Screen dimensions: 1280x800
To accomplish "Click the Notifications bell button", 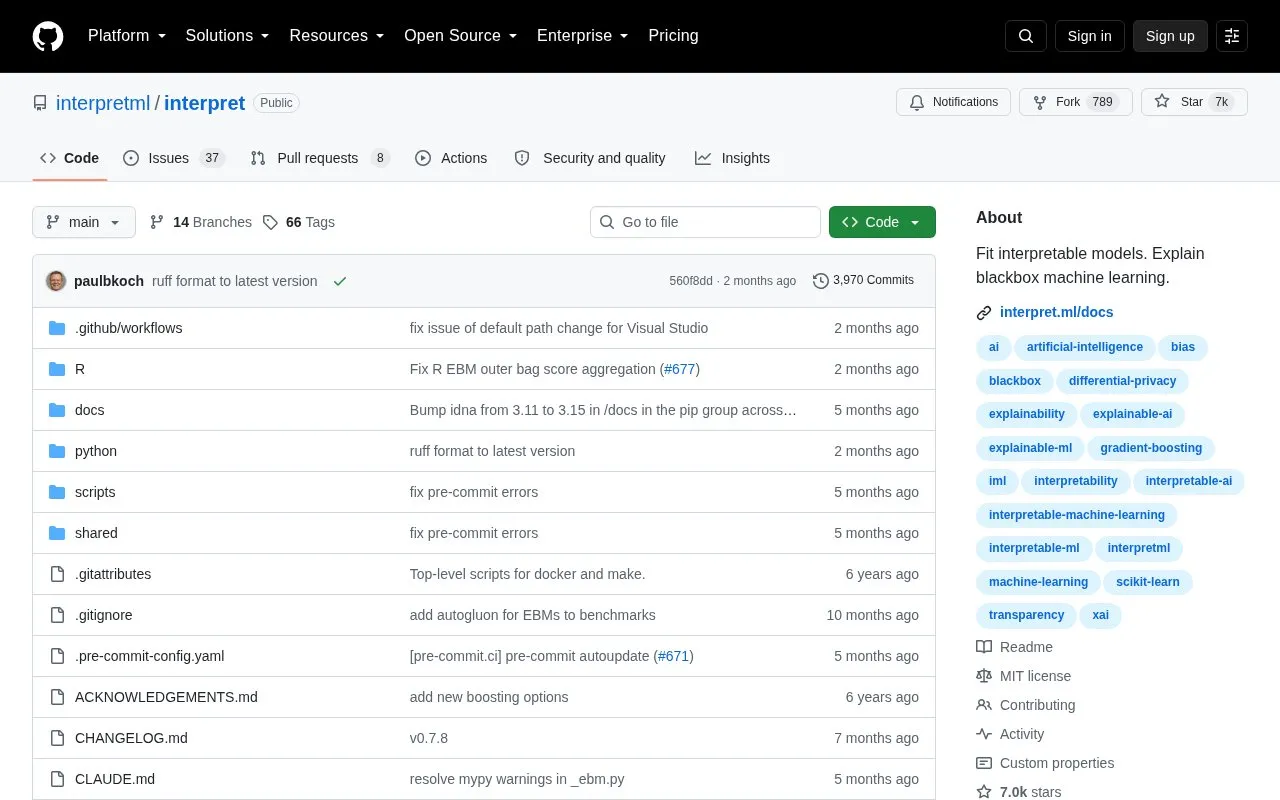I will tap(954, 102).
